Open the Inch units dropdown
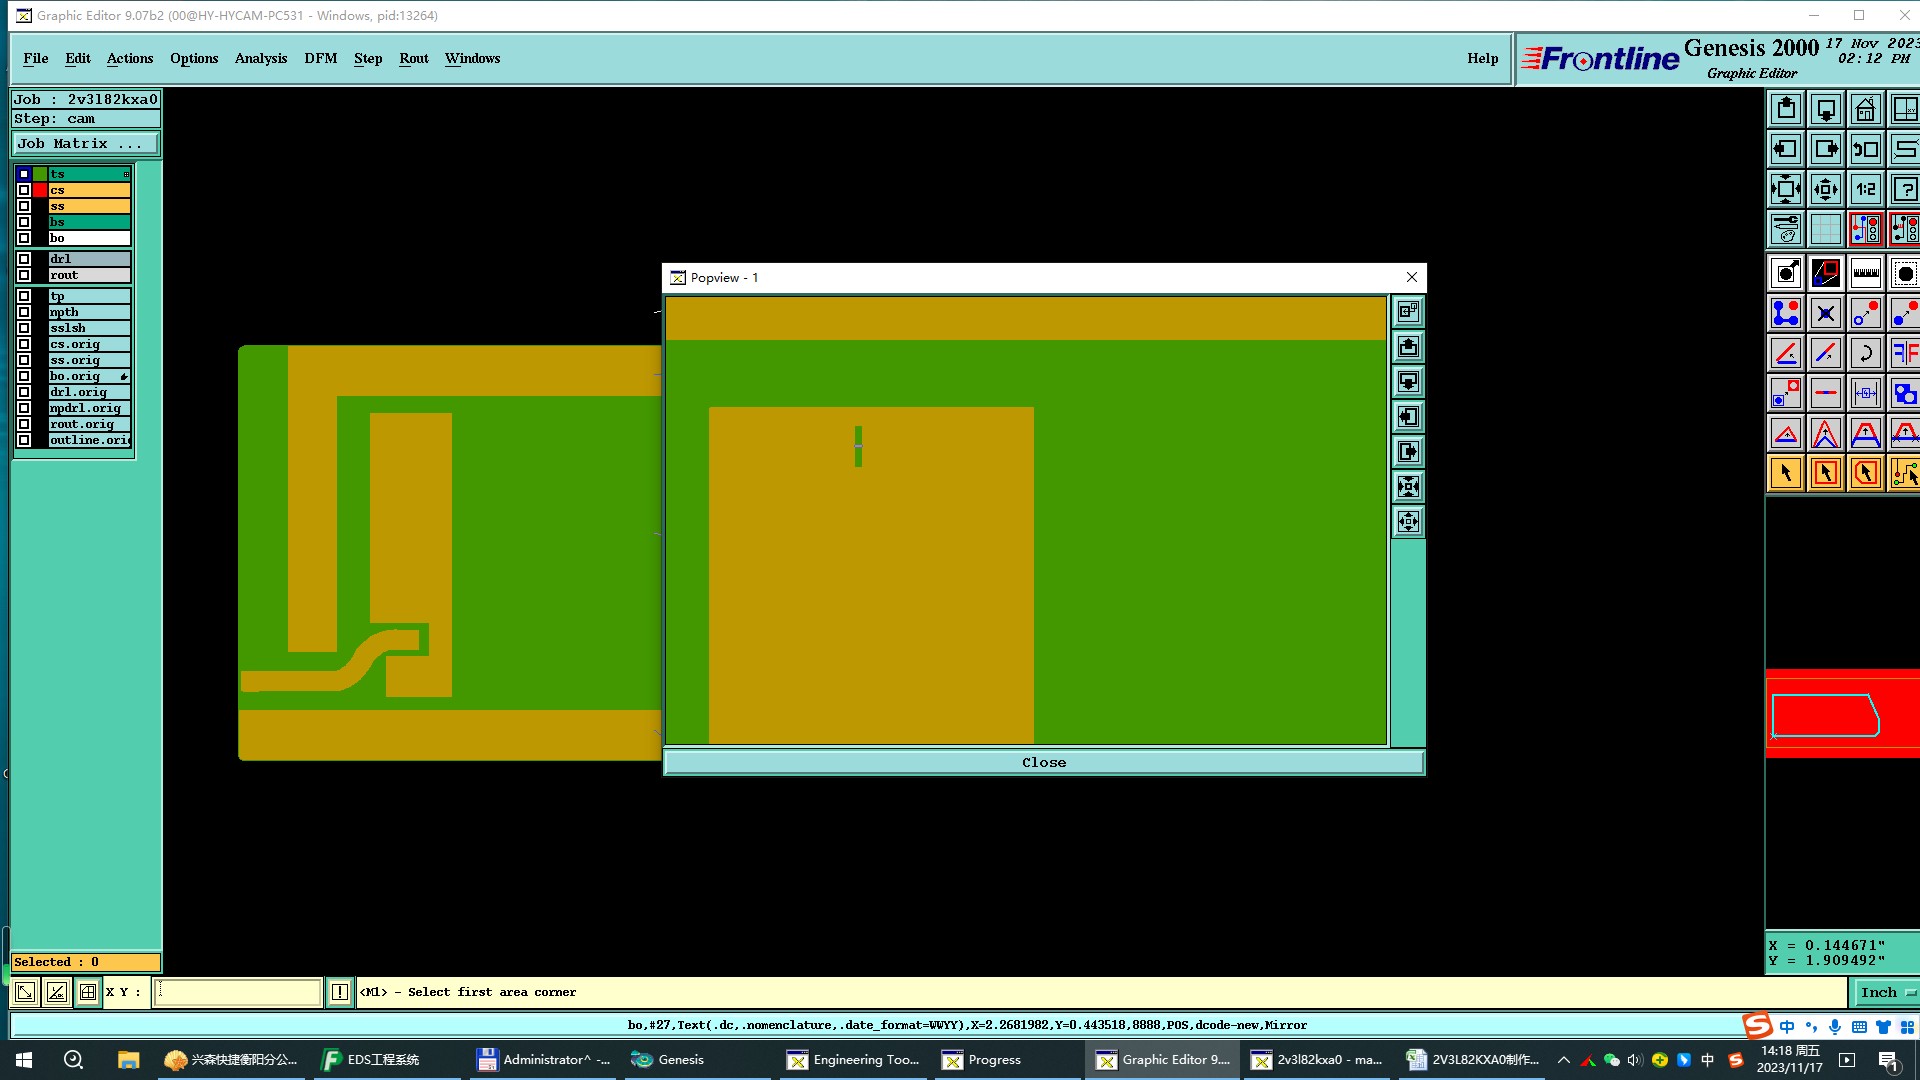The height and width of the screenshot is (1080, 1920). coord(1886,992)
